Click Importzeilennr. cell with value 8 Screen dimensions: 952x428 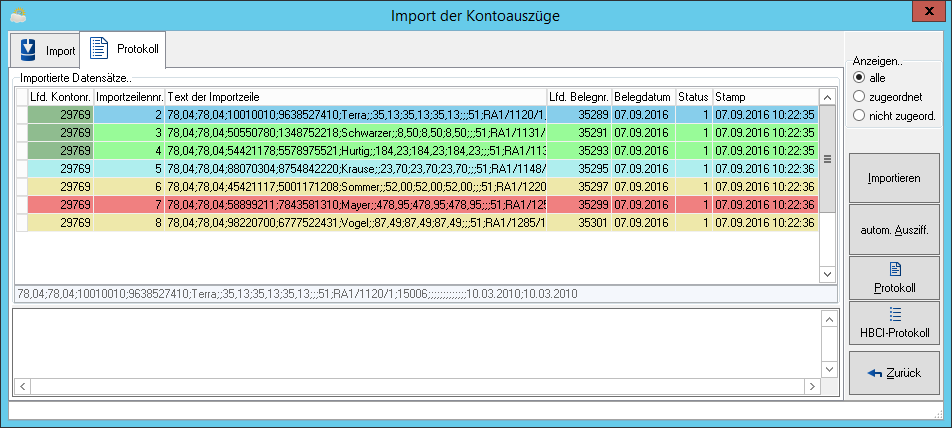129,223
